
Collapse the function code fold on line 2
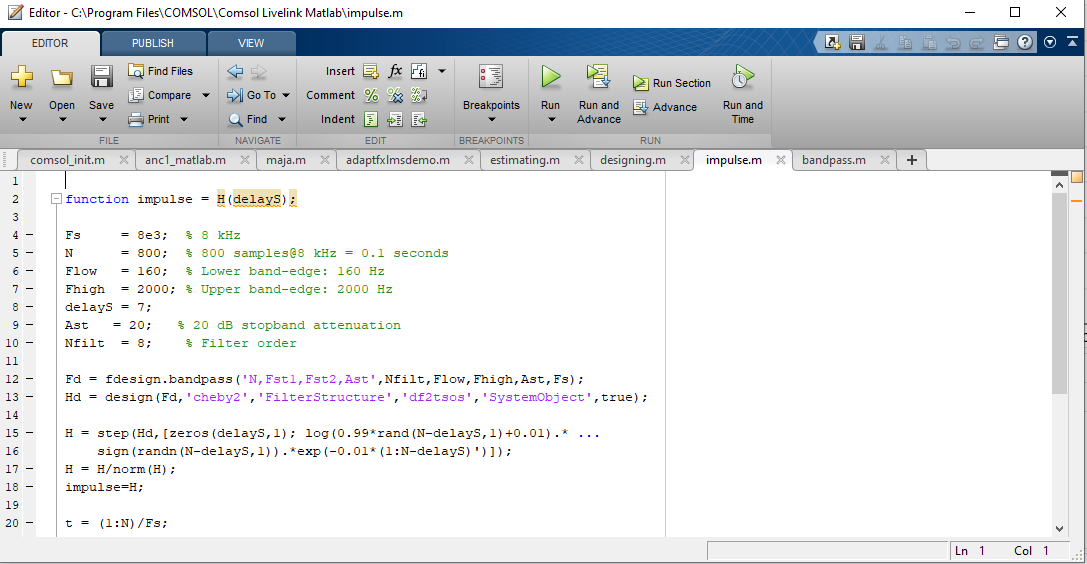click(57, 199)
